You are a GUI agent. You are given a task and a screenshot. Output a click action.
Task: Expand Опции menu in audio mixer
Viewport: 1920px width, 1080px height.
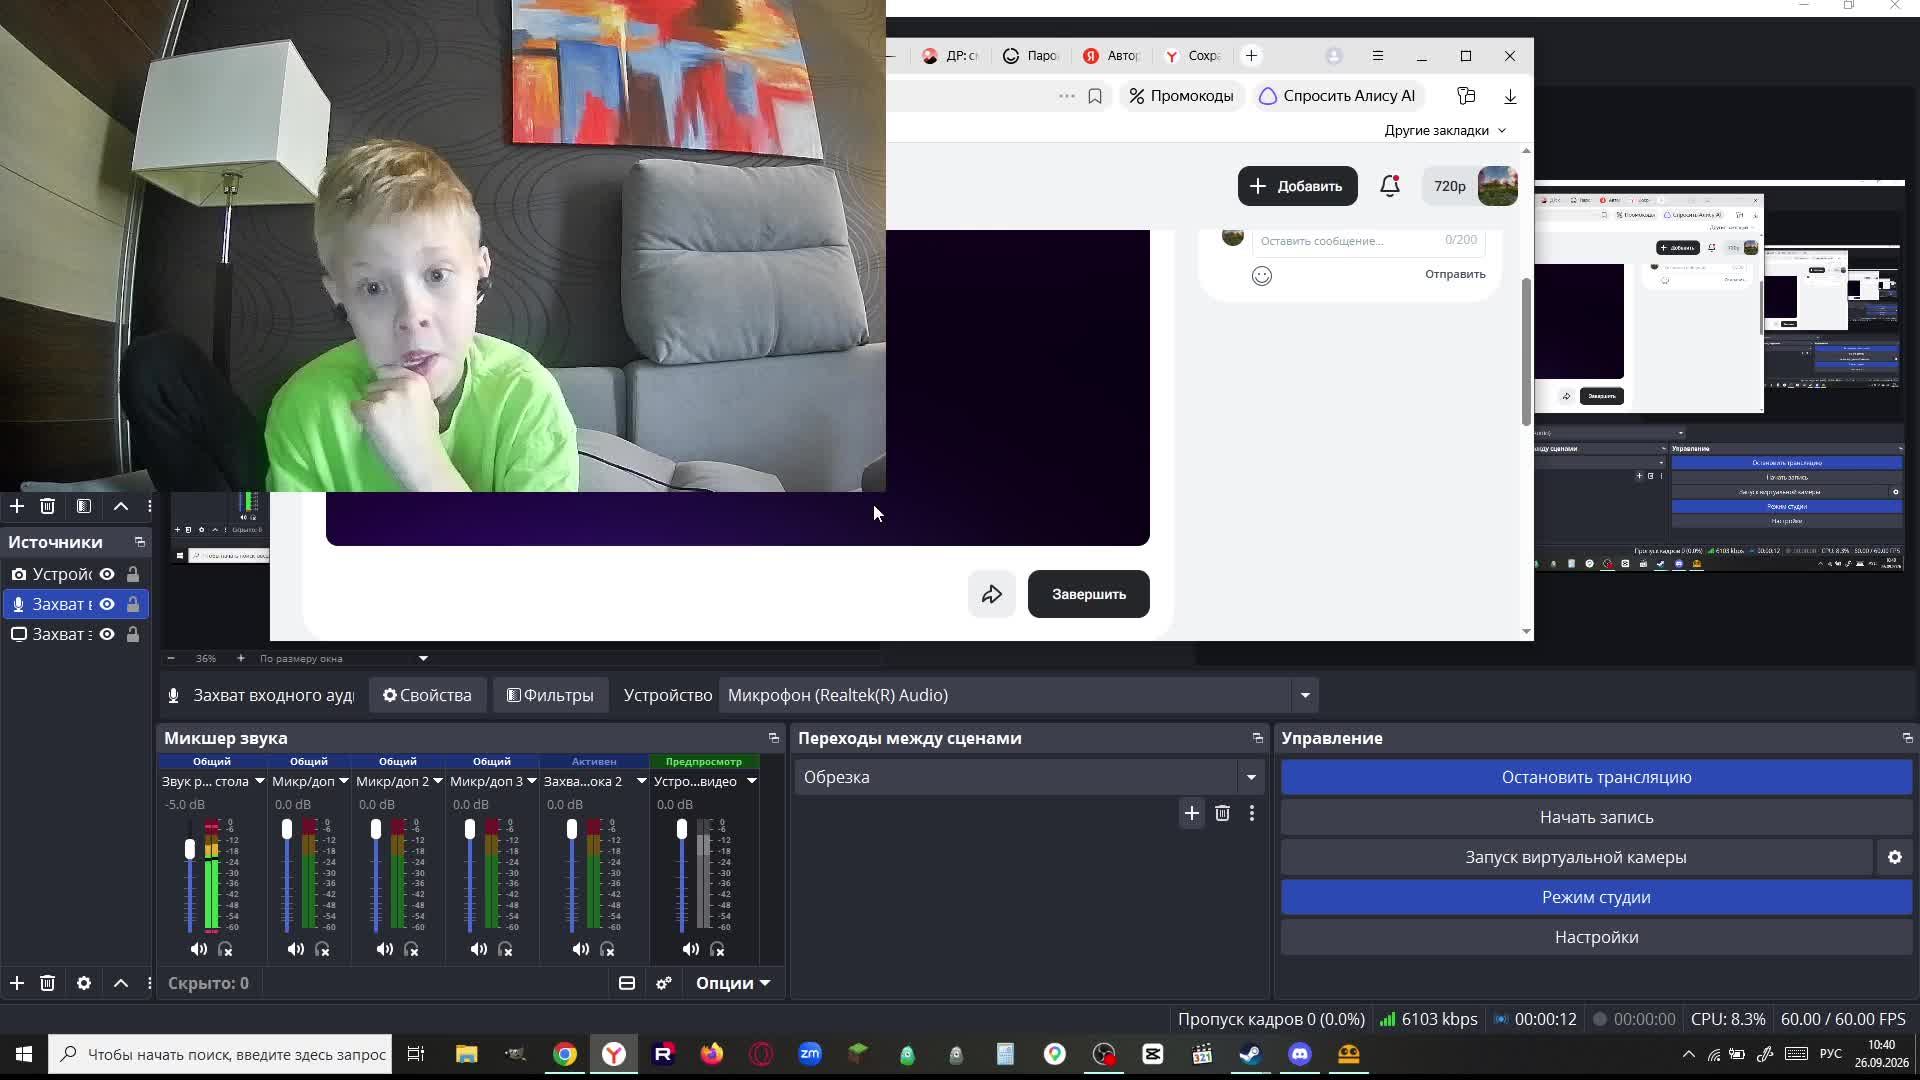click(x=733, y=983)
